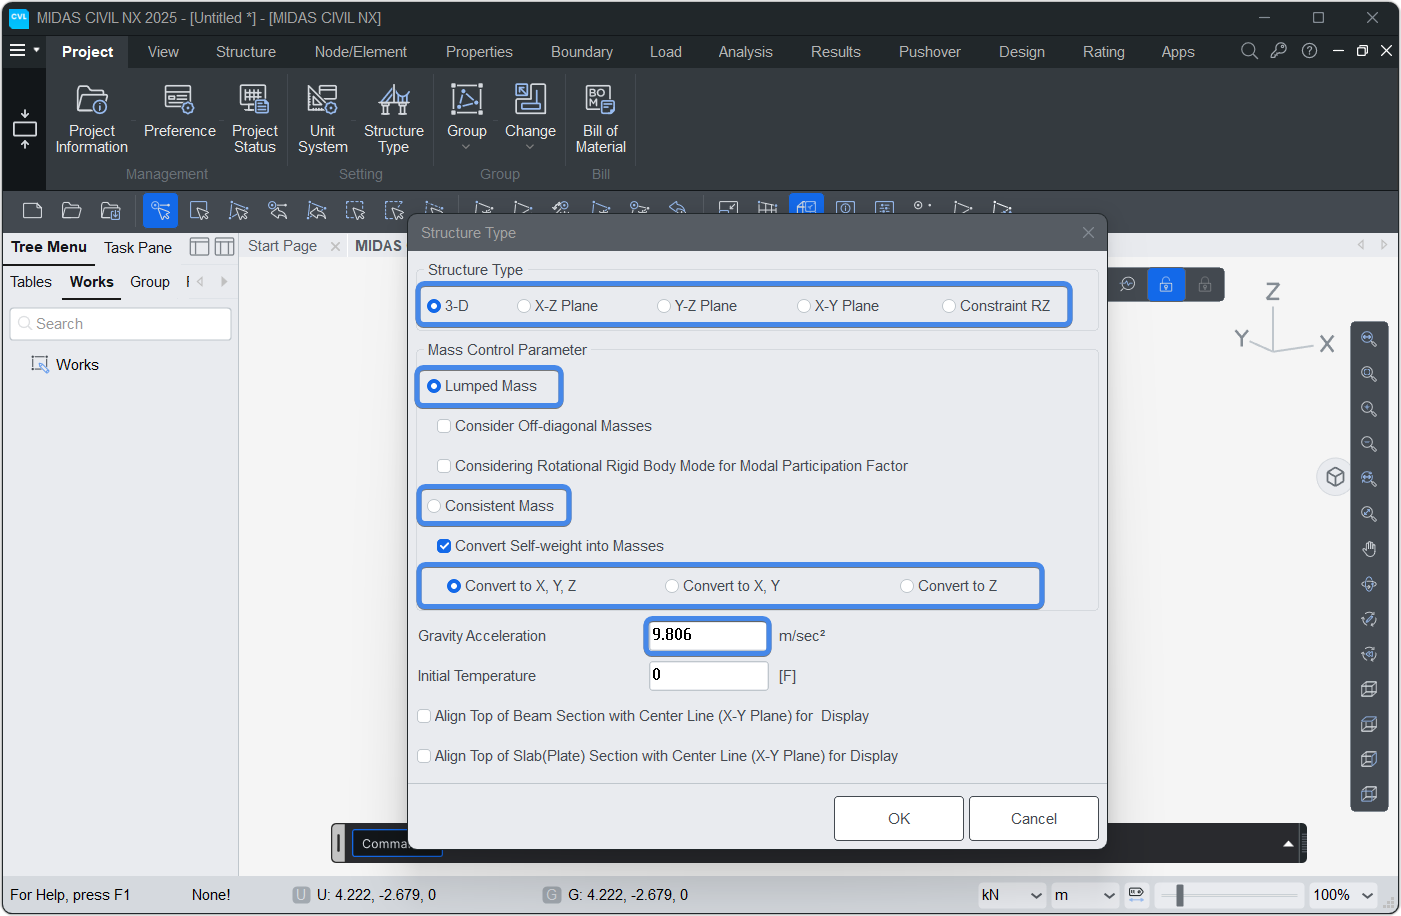Click the Zoom Window icon below Zoom Fit
The image size is (1401, 916).
coord(1369,374)
